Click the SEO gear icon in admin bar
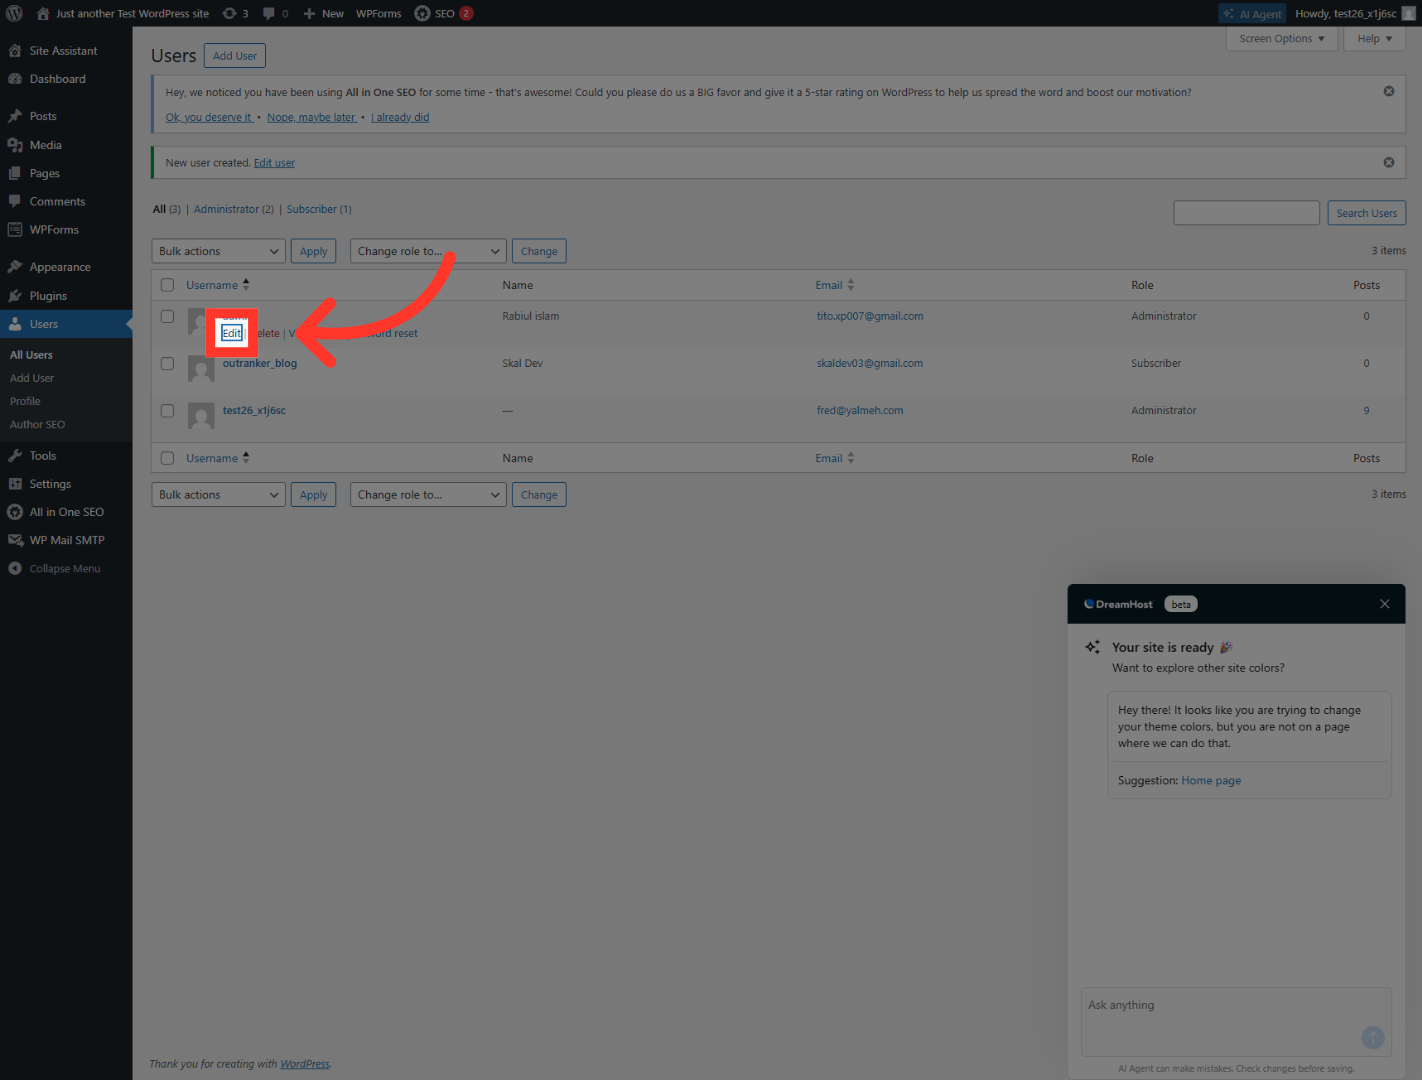Image resolution: width=1422 pixels, height=1080 pixels. (x=422, y=14)
